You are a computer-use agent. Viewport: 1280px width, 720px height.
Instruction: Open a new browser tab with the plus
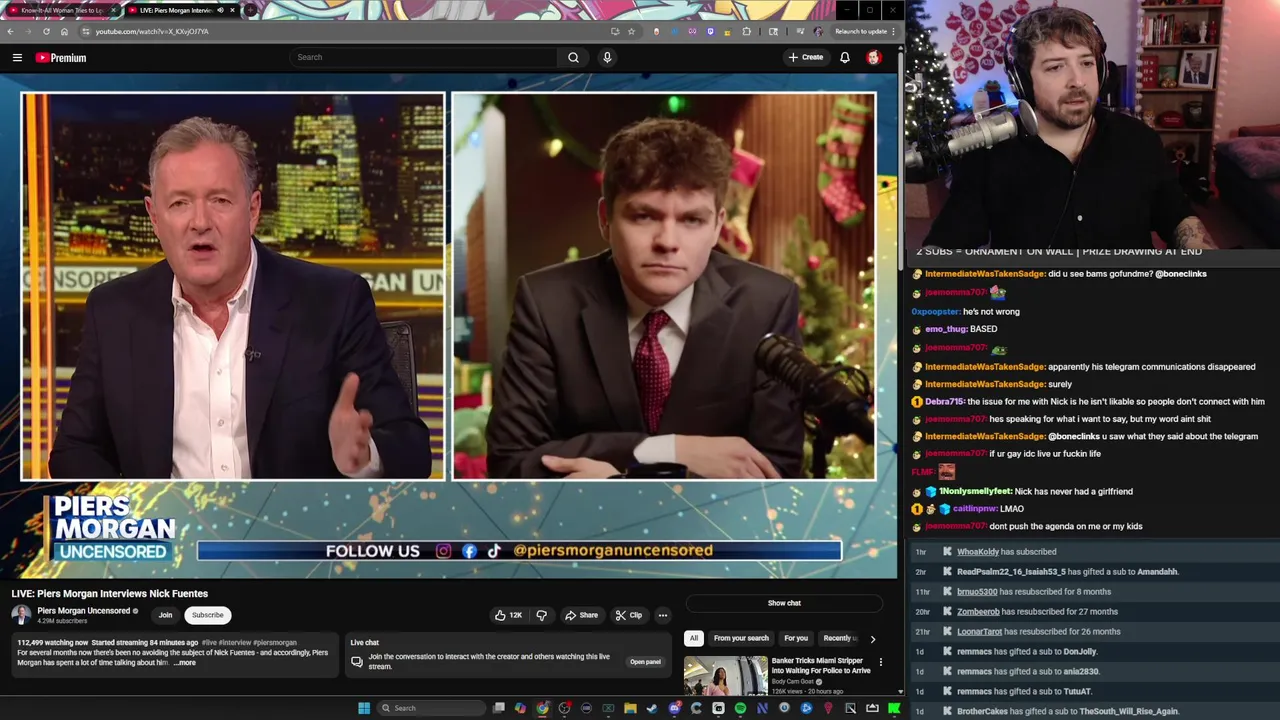250,10
